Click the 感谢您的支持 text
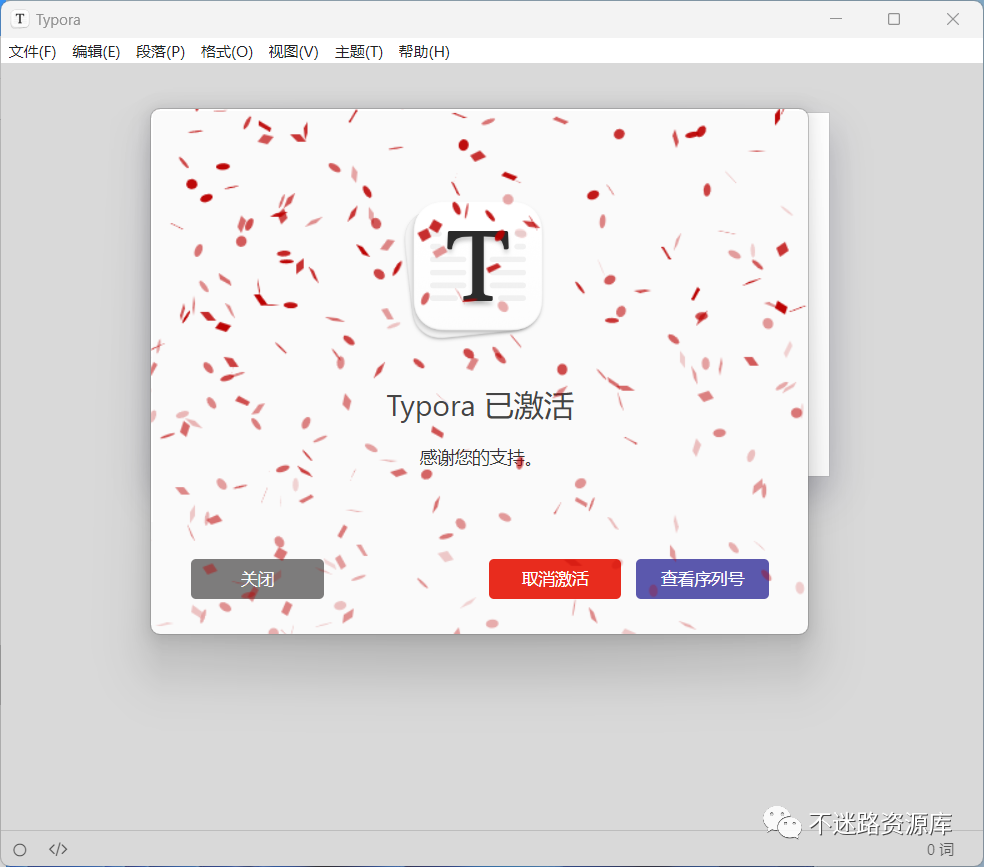Viewport: 984px width, 867px height. point(476,458)
